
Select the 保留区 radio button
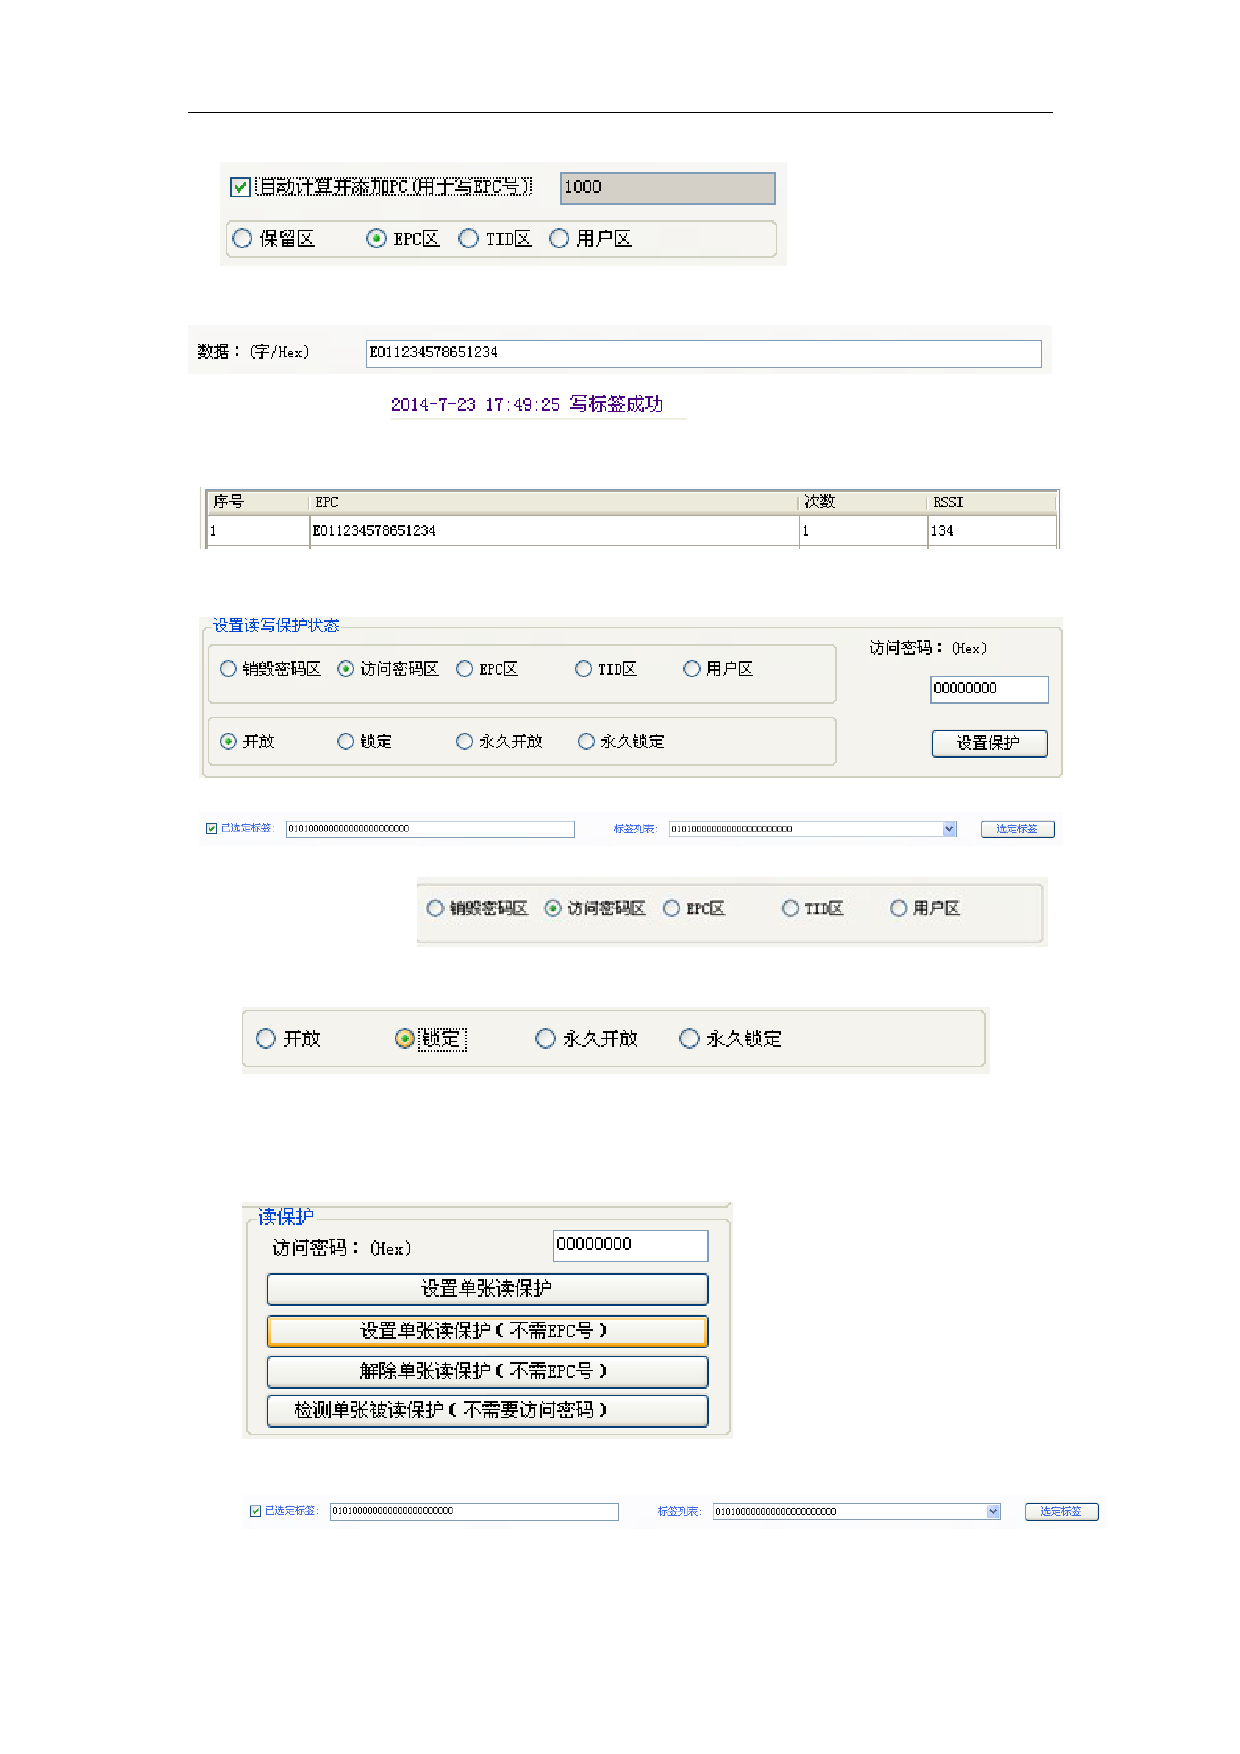(242, 238)
